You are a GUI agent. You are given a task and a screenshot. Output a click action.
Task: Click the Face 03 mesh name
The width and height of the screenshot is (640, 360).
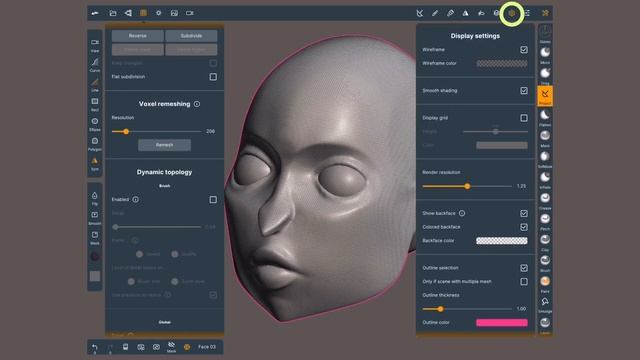207,347
